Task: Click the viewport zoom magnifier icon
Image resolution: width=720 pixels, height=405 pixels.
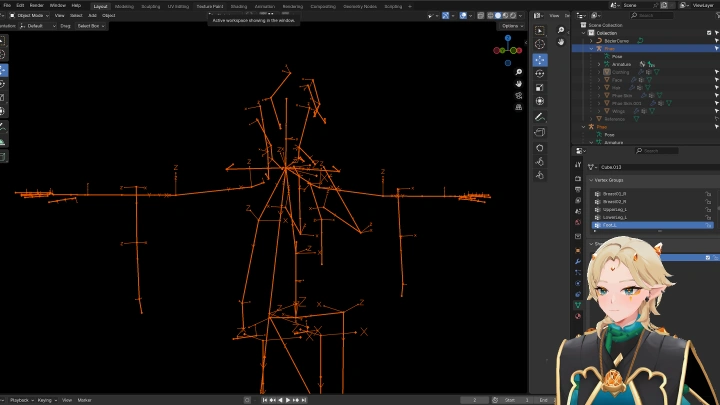Action: (518, 72)
